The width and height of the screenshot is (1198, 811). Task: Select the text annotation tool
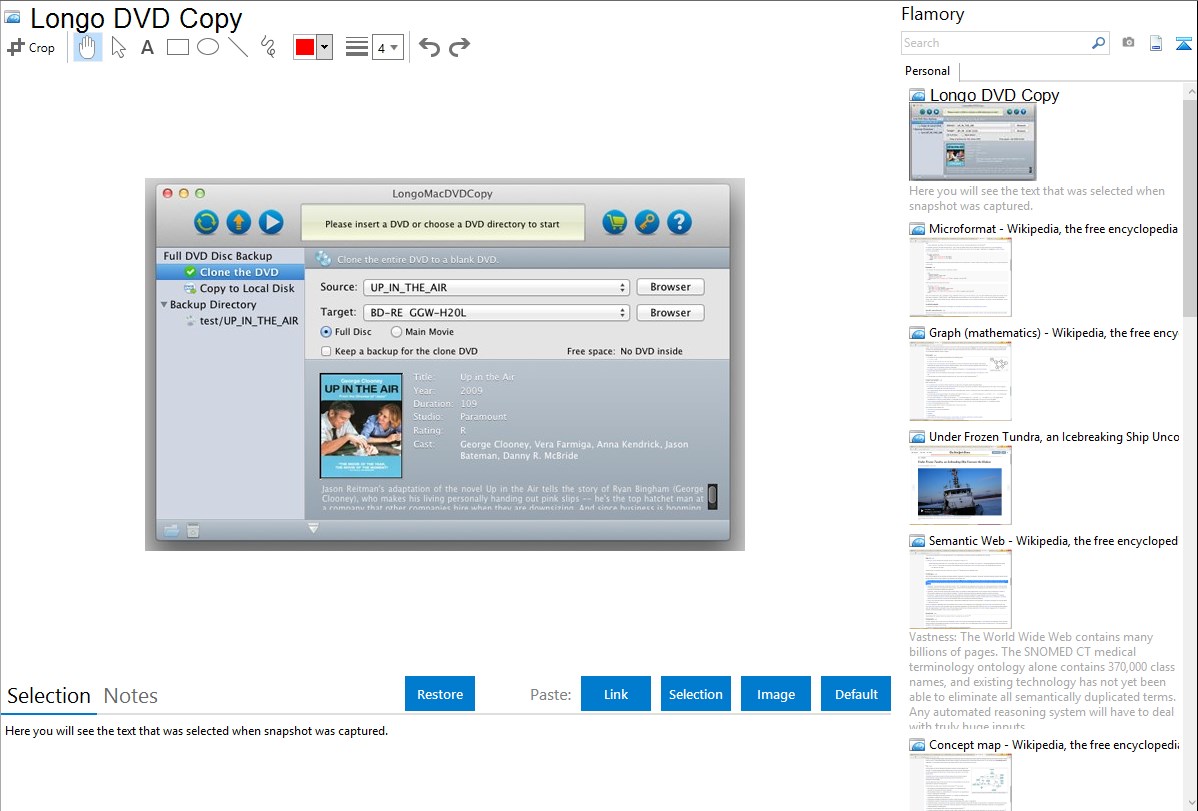pos(147,47)
